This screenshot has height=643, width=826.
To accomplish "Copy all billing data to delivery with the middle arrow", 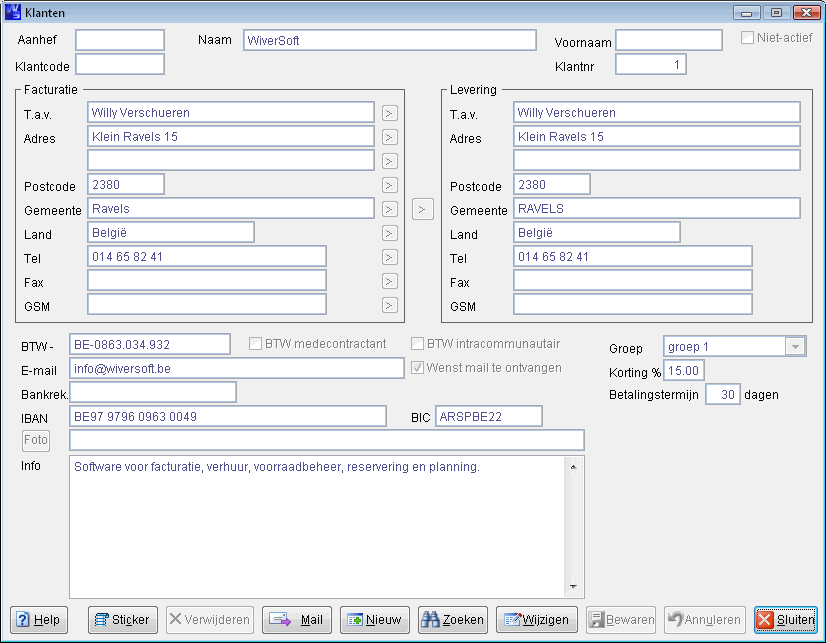I will coord(423,209).
